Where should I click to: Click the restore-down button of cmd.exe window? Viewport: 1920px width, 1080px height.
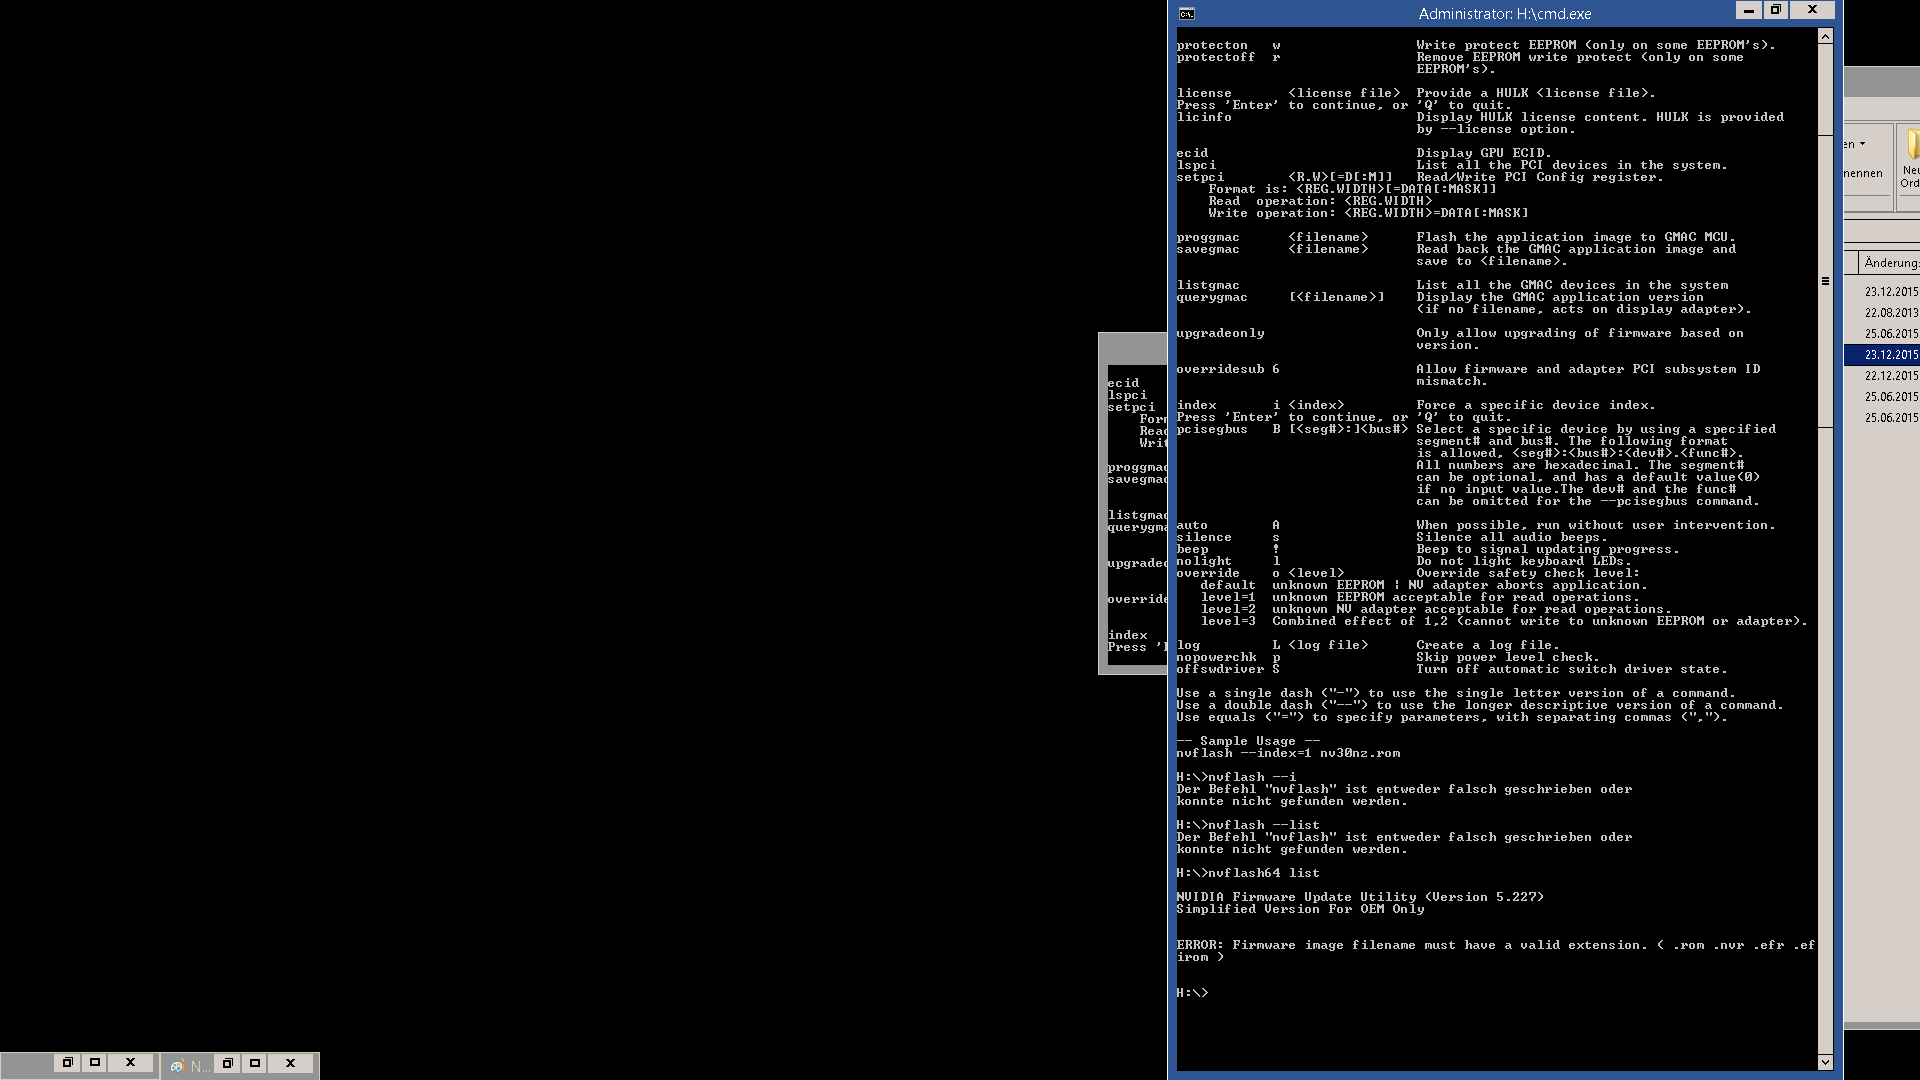pos(1776,10)
